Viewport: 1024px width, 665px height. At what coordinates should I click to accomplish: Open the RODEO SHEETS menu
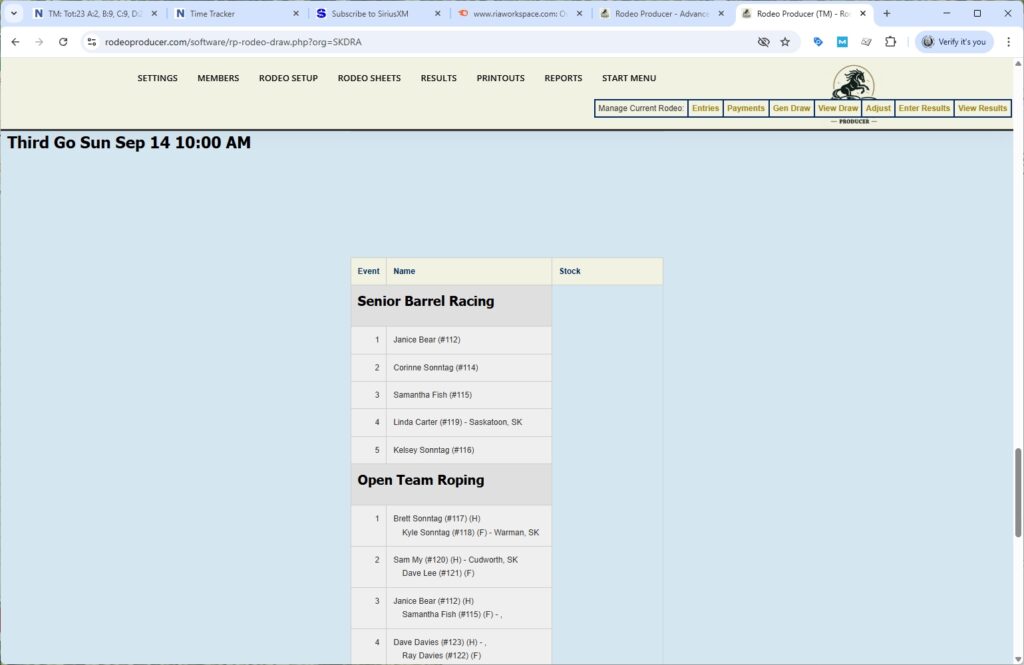tap(369, 78)
